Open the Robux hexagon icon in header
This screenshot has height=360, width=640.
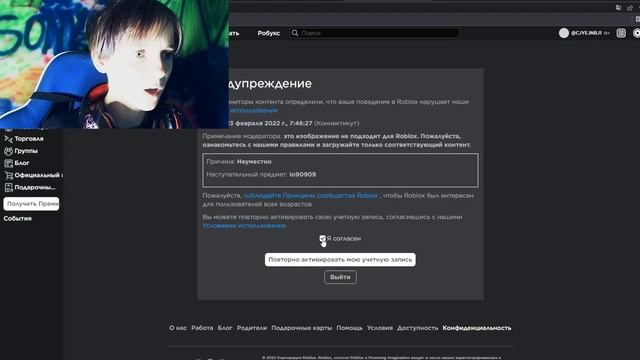636,33
